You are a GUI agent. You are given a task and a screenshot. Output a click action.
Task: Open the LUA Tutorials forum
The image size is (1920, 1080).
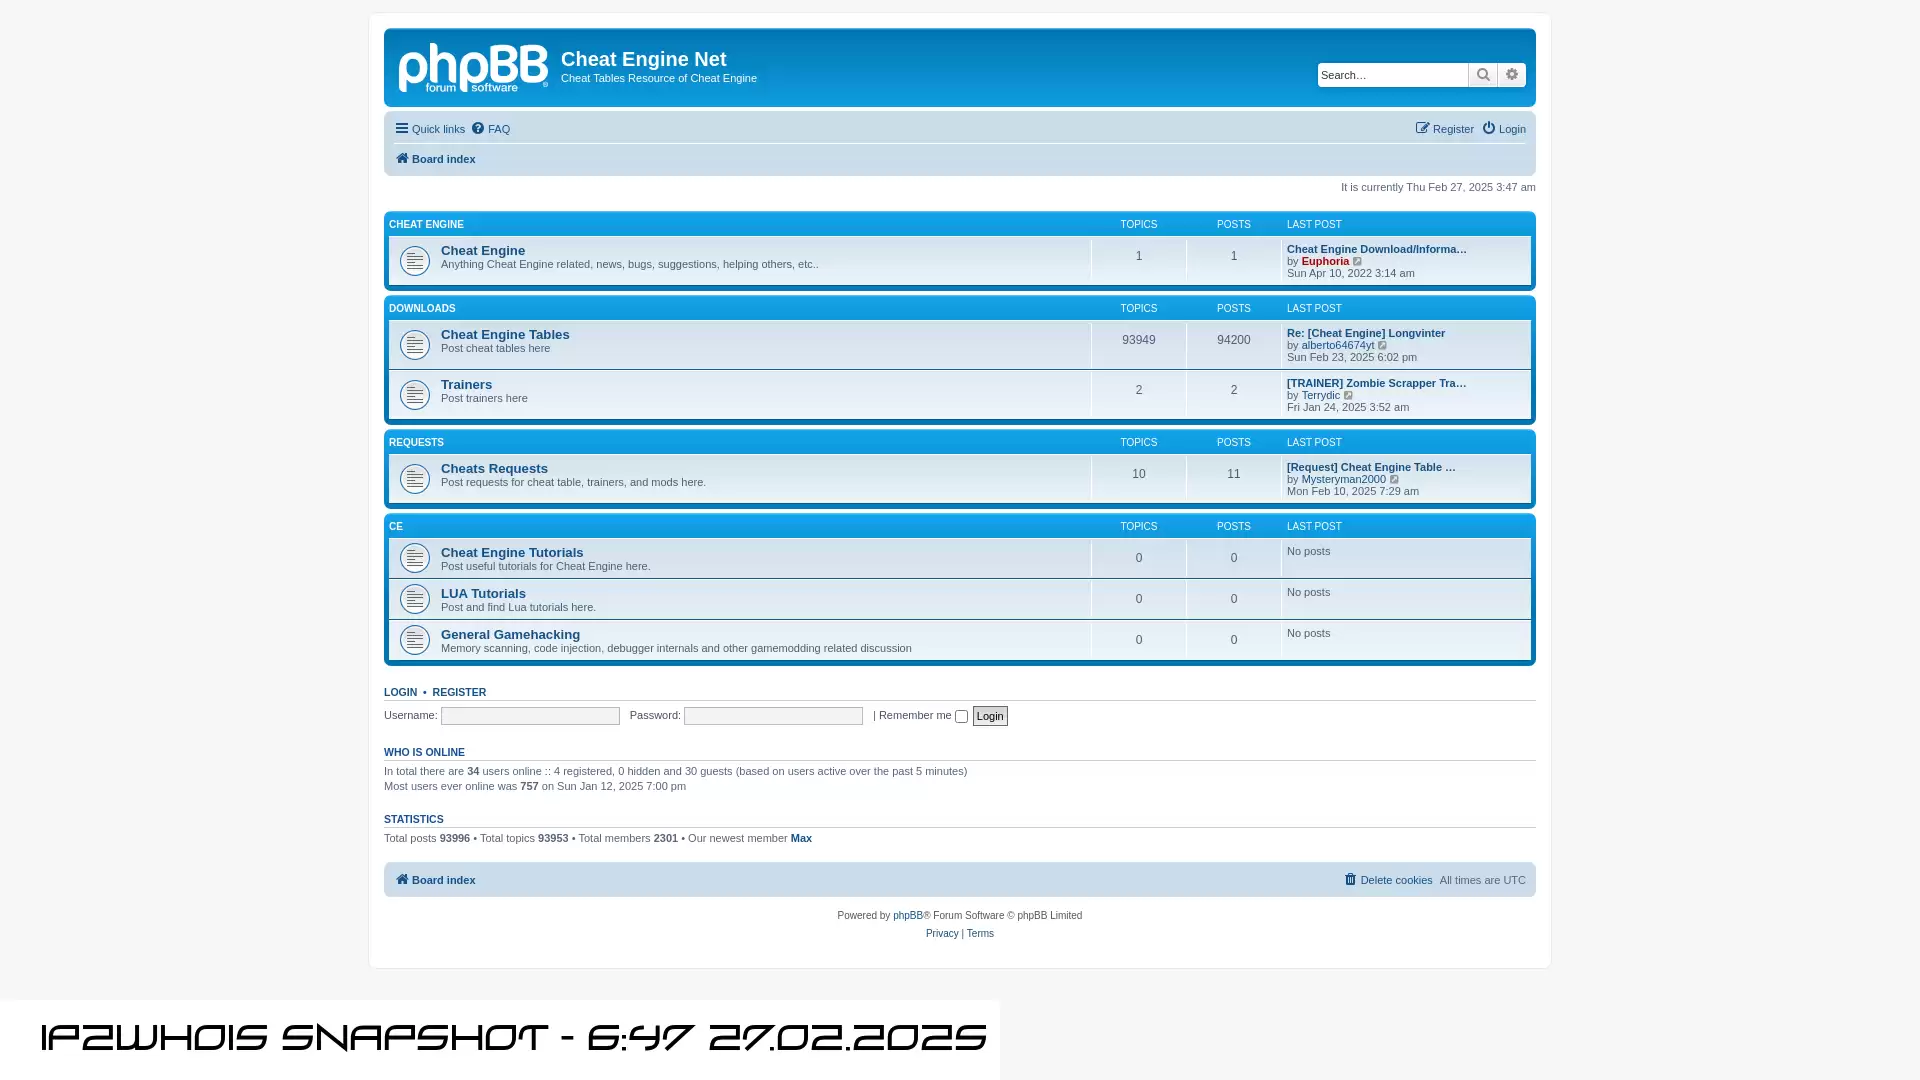click(x=483, y=594)
